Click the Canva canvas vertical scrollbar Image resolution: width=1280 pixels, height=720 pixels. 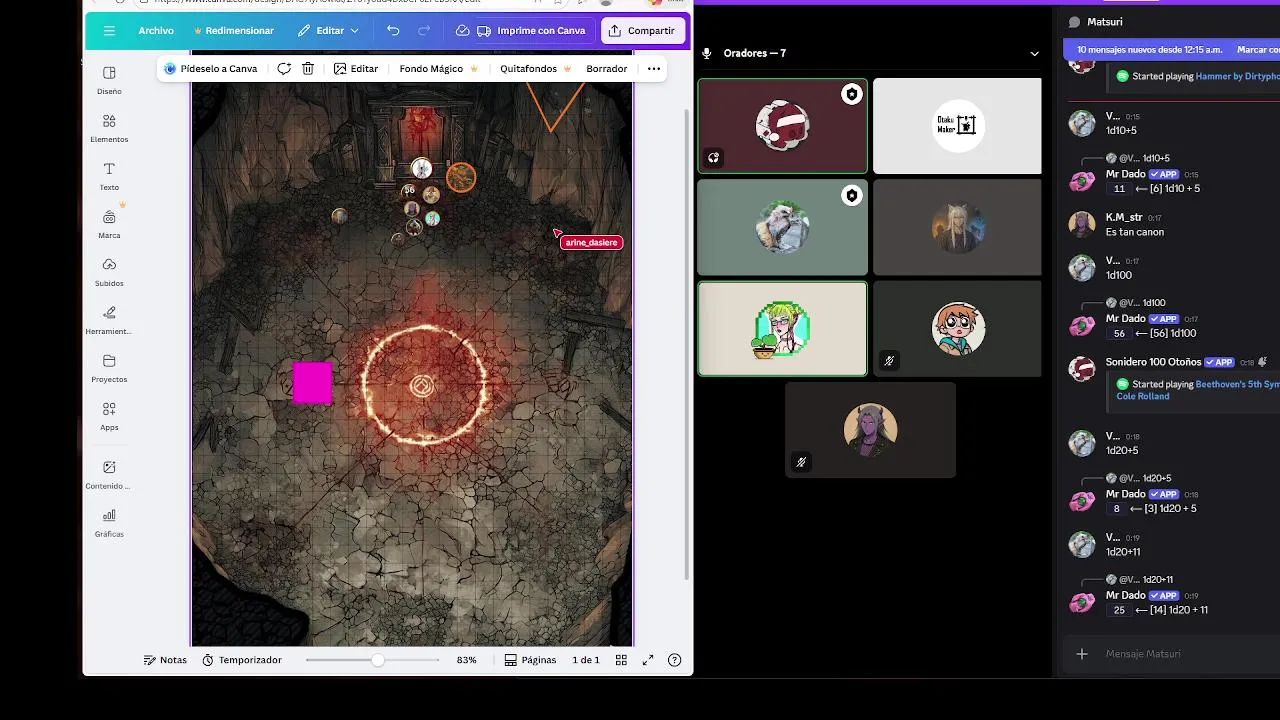(686, 345)
